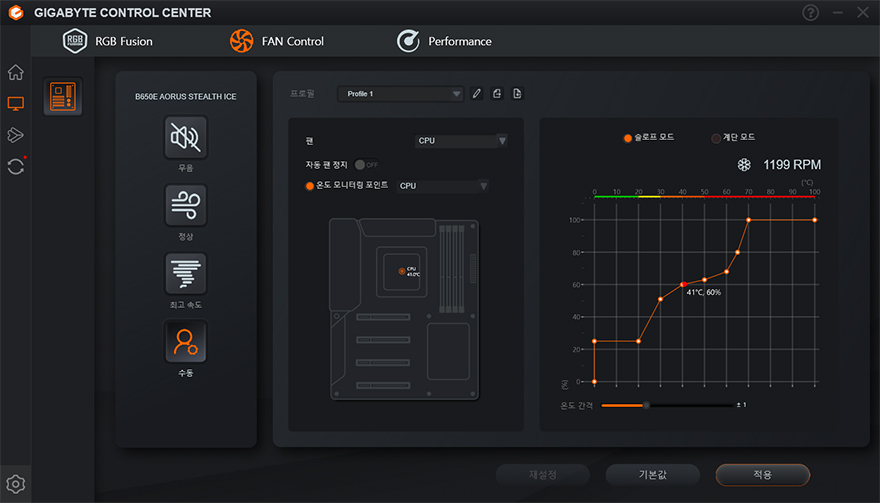The image size is (880, 503).
Task: Click the curve point at 30°C, 51%
Action: 661,299
